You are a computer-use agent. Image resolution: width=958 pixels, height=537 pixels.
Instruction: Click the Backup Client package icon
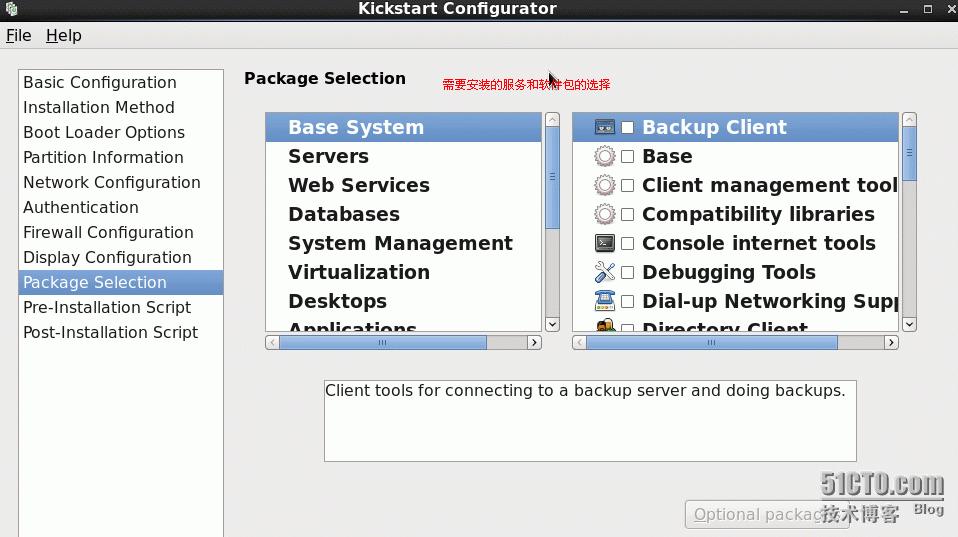604,127
